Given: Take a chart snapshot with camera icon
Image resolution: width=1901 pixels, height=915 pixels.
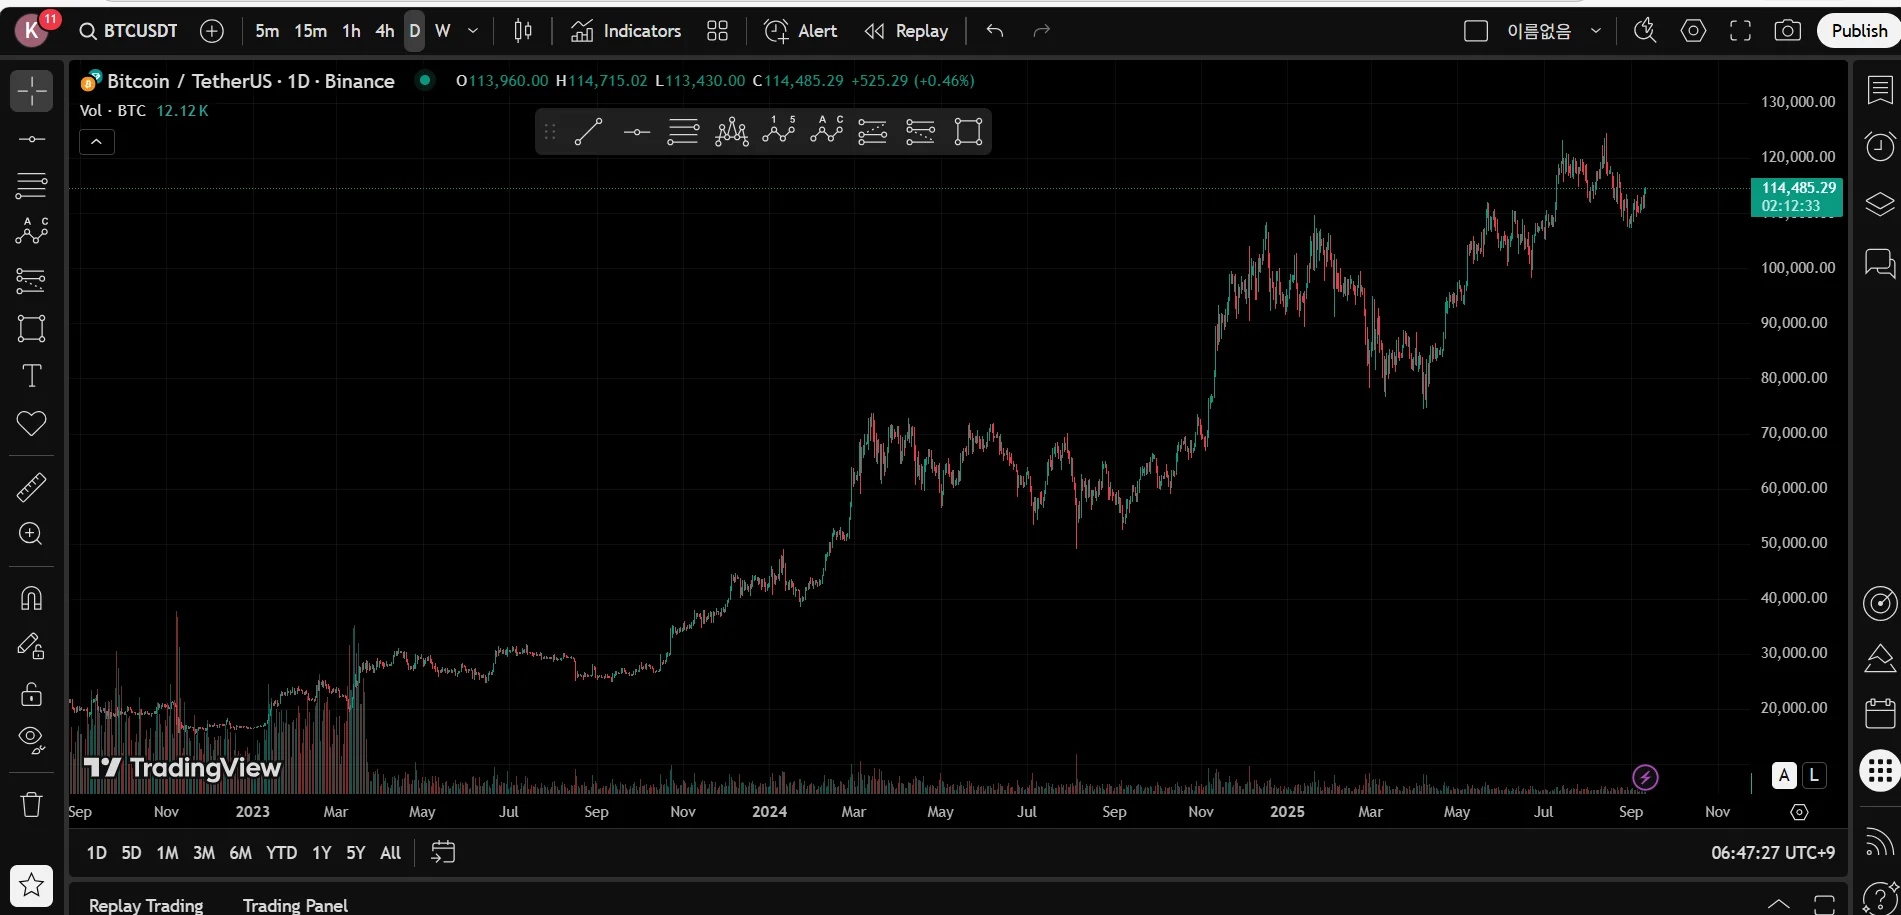Looking at the screenshot, I should (x=1788, y=31).
